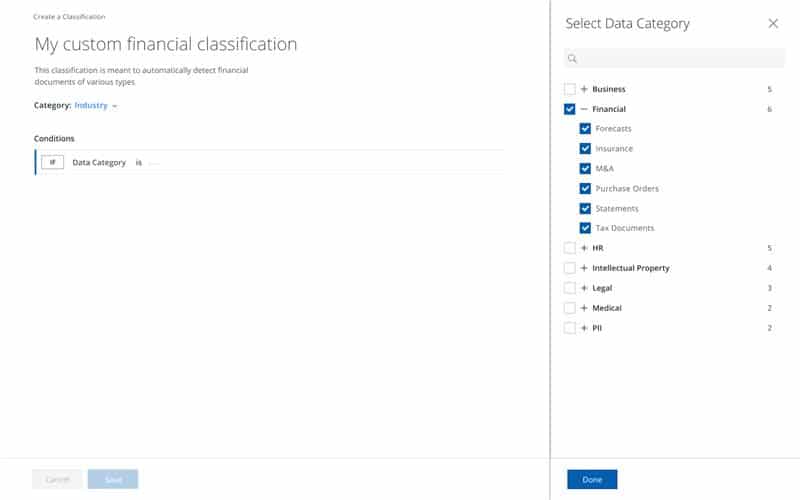Uncheck the Forecasts checkbox
Viewport: 800px width, 500px height.
pos(585,129)
